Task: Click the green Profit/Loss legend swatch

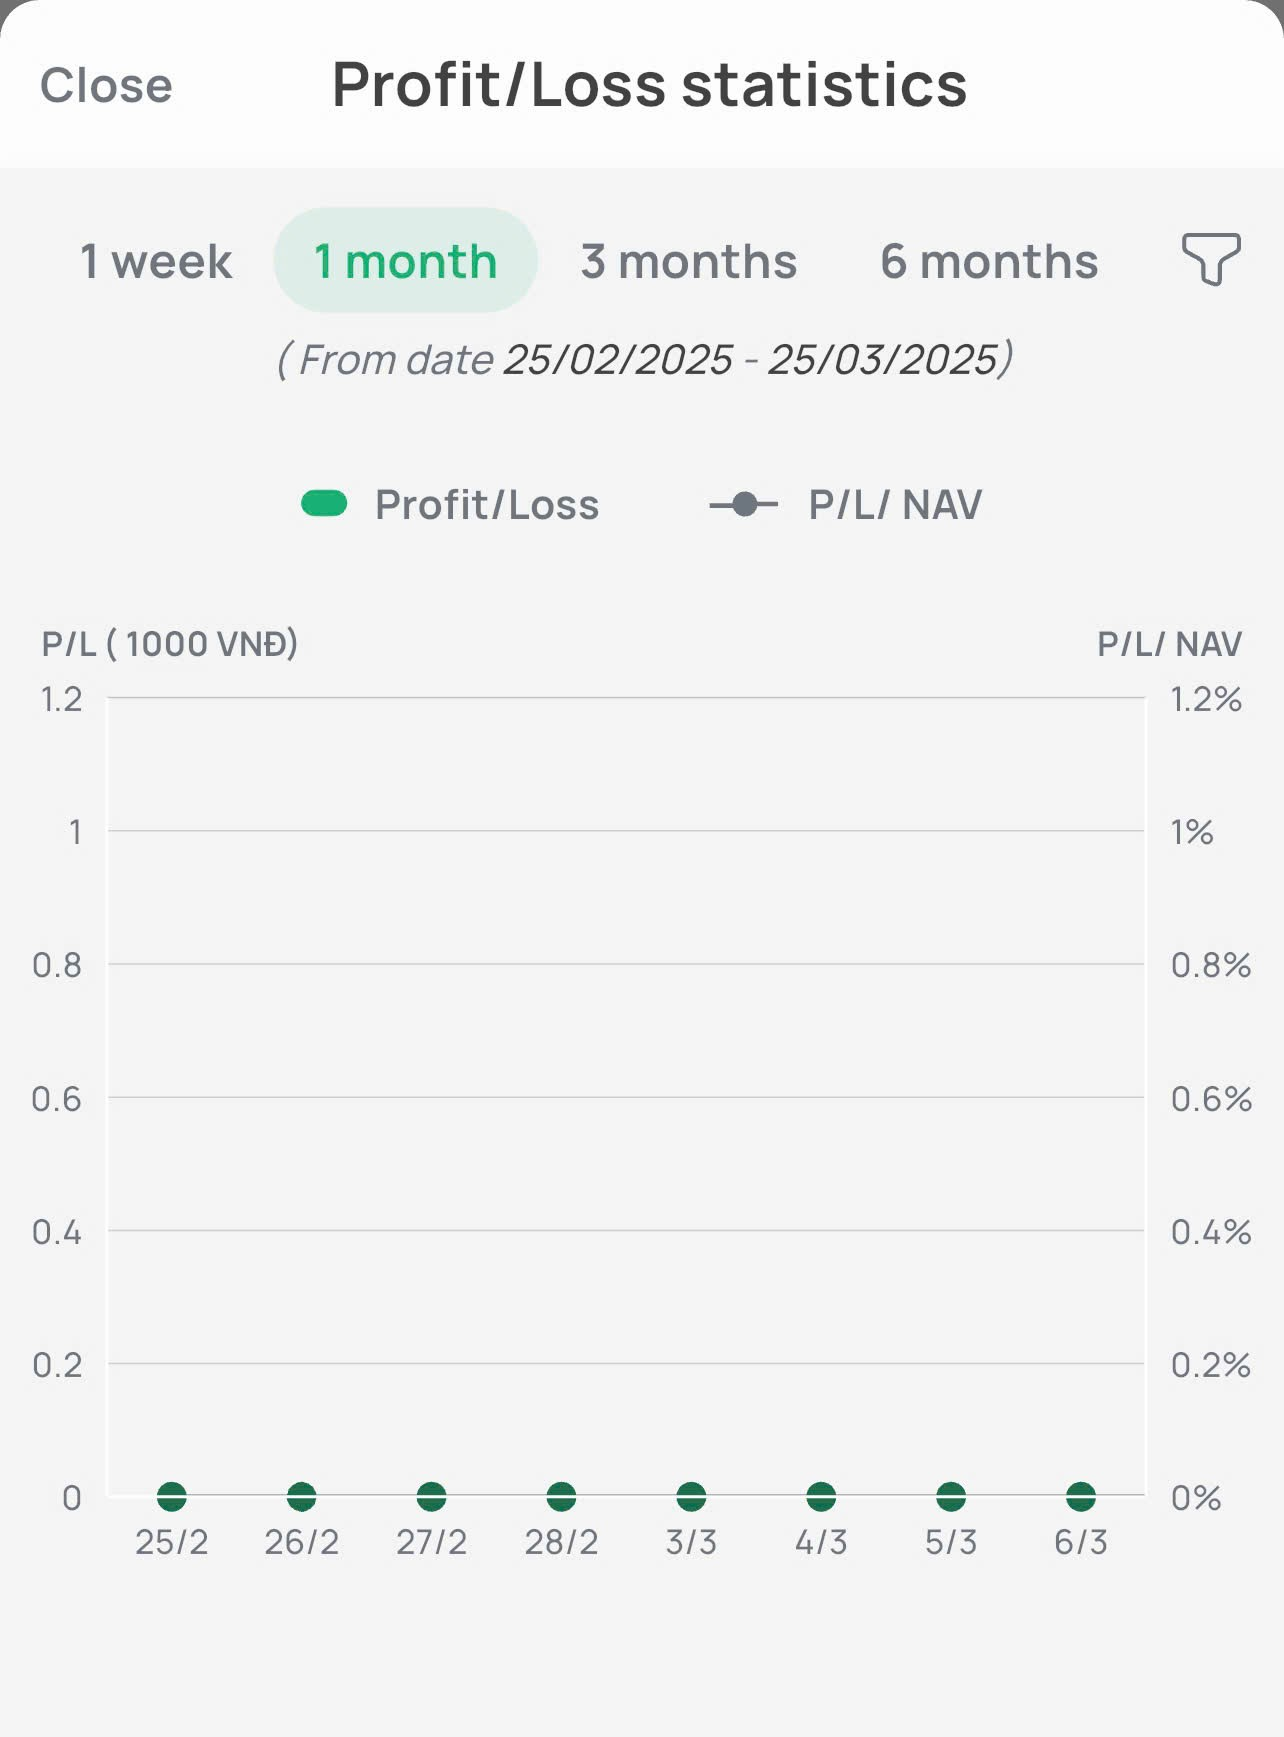Action: click(x=324, y=504)
